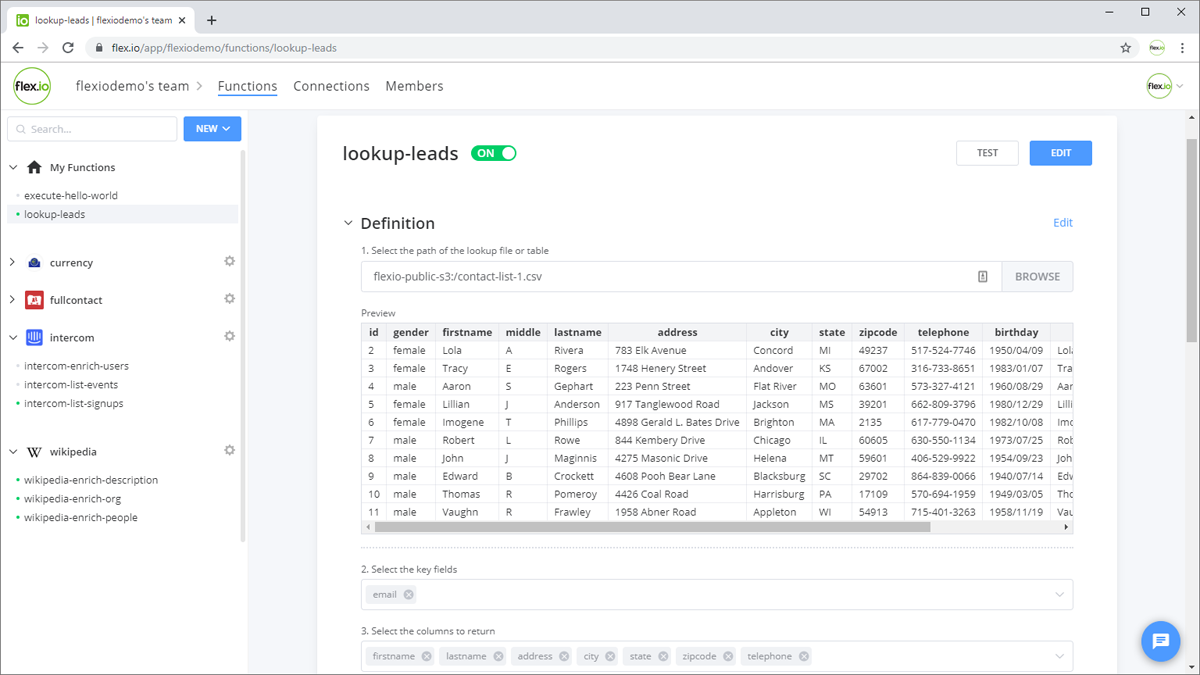
Task: Open settings gear for fullcontact
Action: (229, 299)
